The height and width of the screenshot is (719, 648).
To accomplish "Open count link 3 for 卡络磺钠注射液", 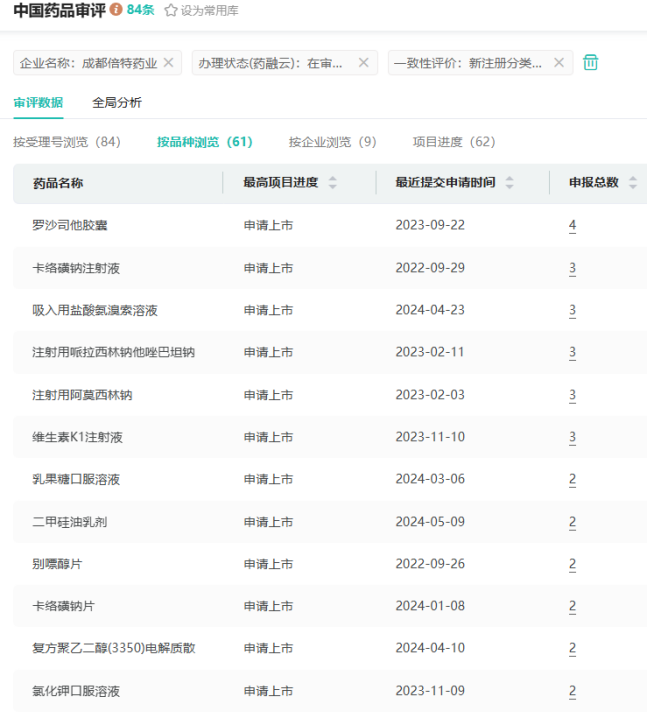I will [572, 268].
